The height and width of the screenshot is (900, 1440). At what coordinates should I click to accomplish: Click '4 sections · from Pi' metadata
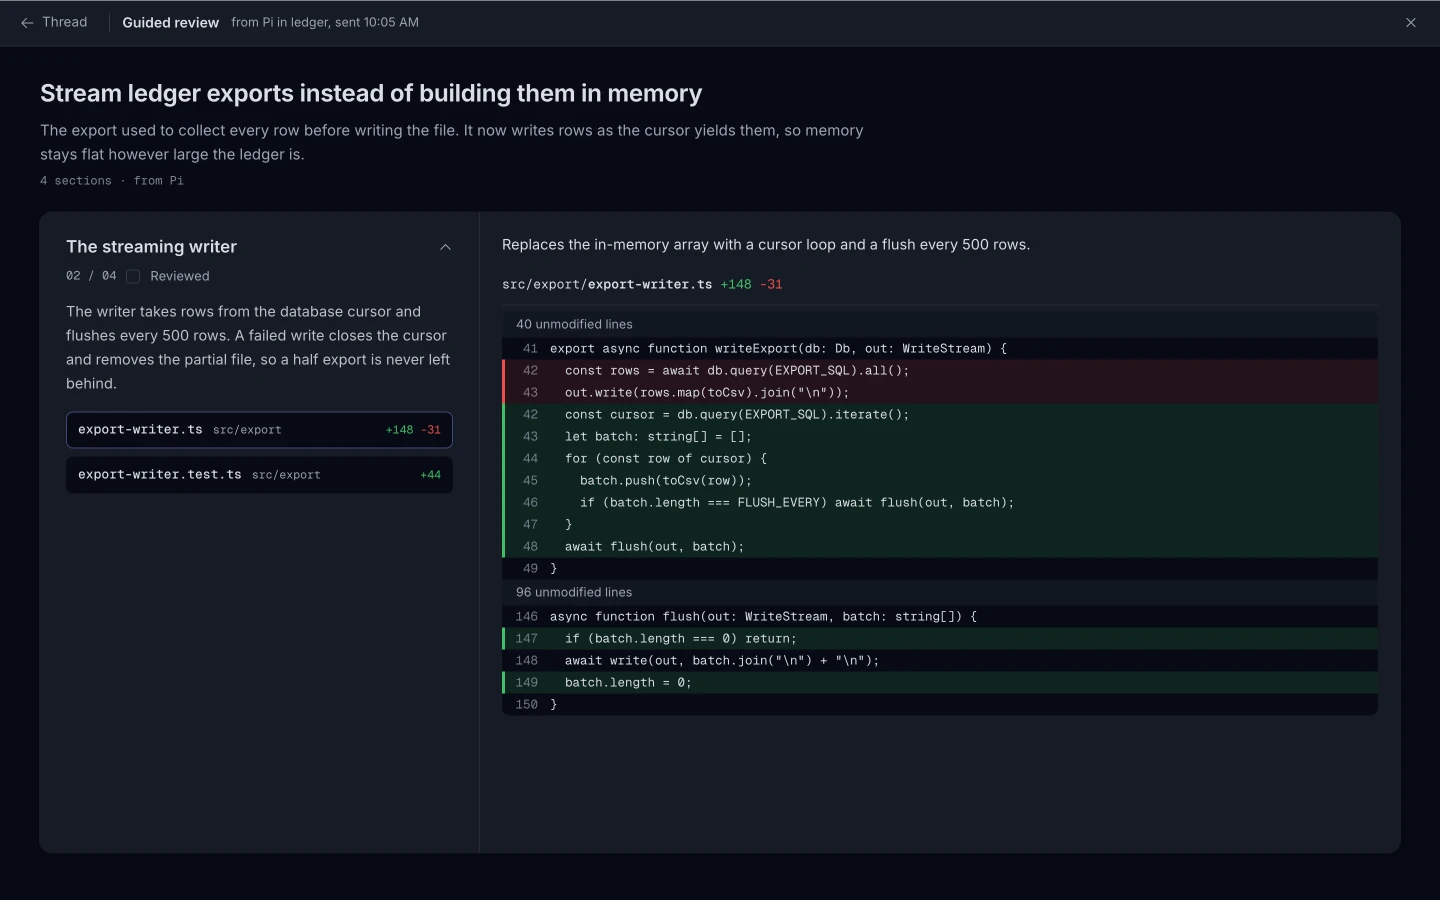pyautogui.click(x=112, y=181)
